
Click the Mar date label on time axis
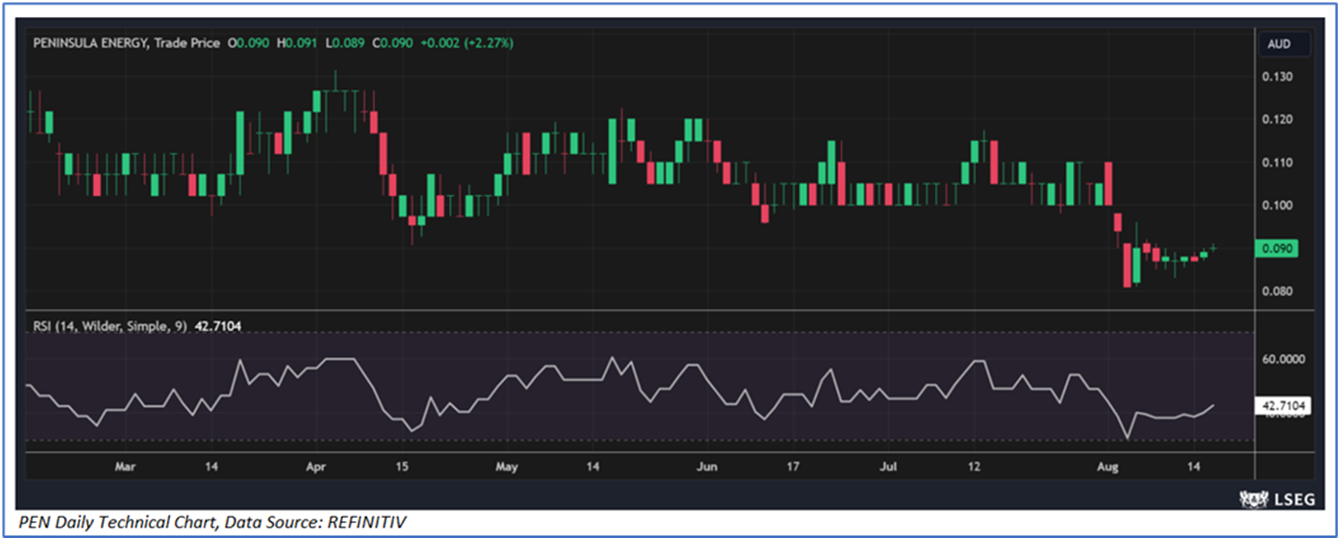(x=125, y=467)
